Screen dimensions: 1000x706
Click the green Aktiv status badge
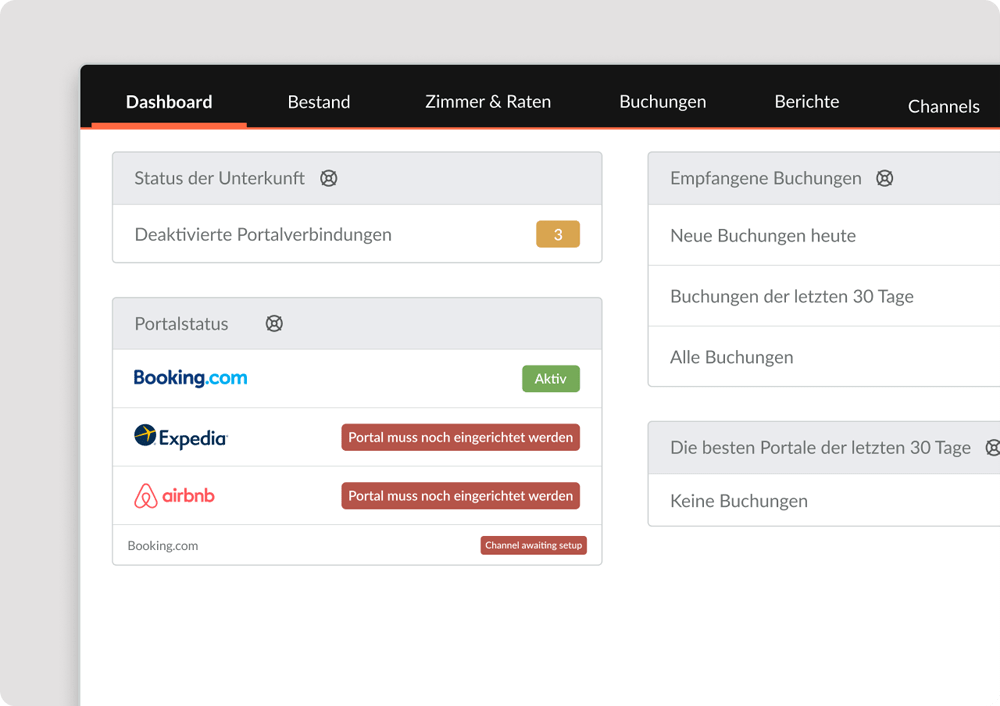[x=550, y=379]
